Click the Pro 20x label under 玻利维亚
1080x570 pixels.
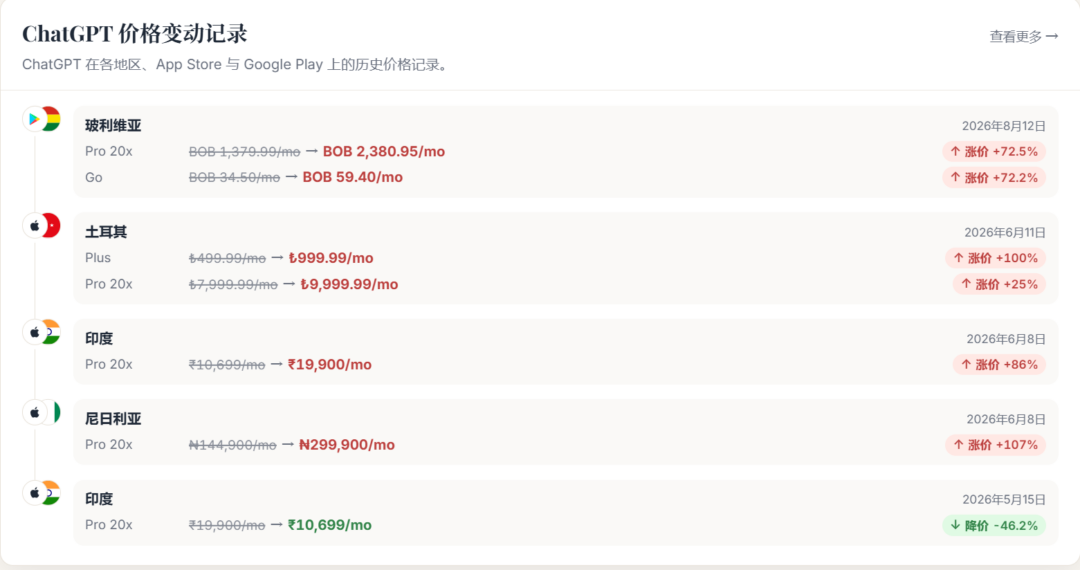tap(109, 151)
